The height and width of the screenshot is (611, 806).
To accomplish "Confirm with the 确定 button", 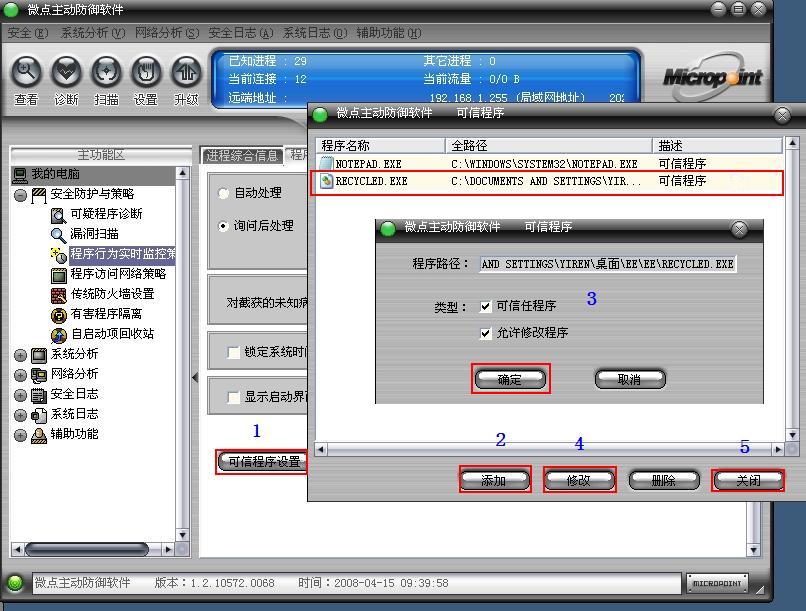I will [510, 379].
